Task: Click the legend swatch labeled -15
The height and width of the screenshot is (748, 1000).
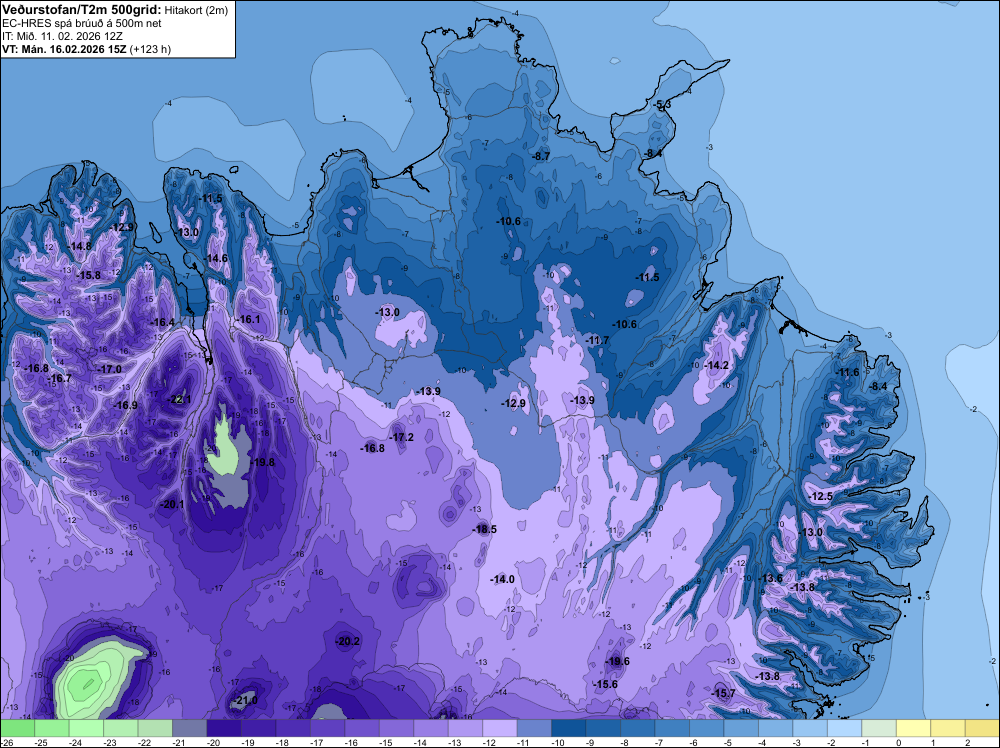Action: [396, 728]
